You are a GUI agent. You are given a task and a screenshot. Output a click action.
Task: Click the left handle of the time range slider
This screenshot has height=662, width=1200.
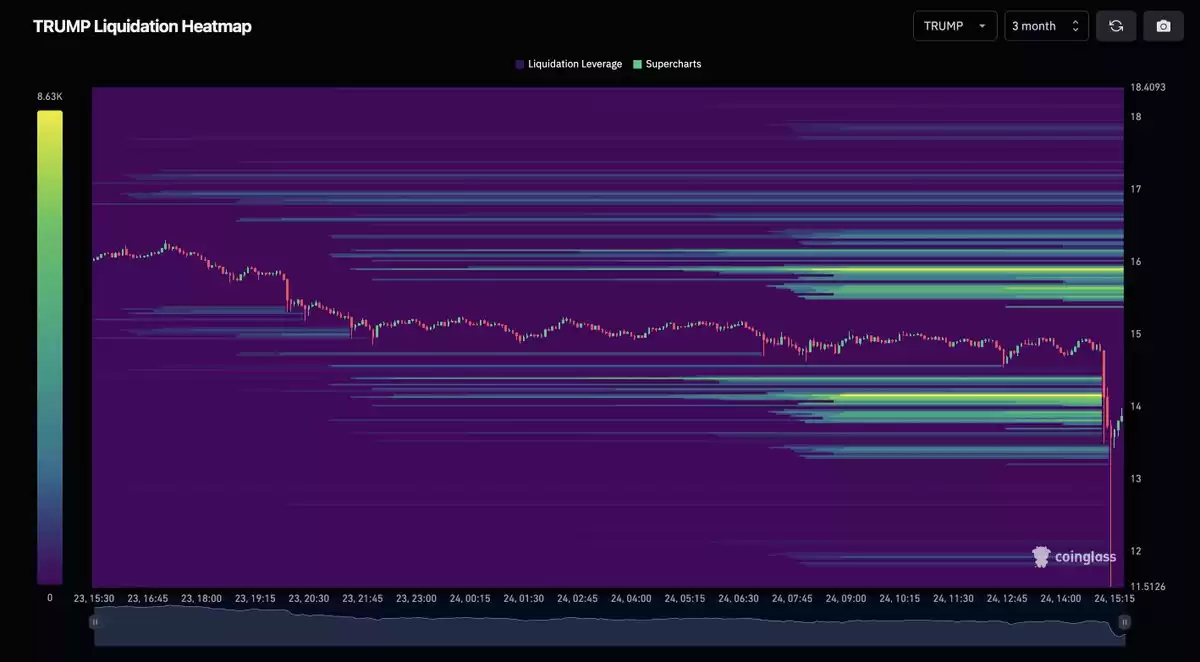click(x=95, y=622)
